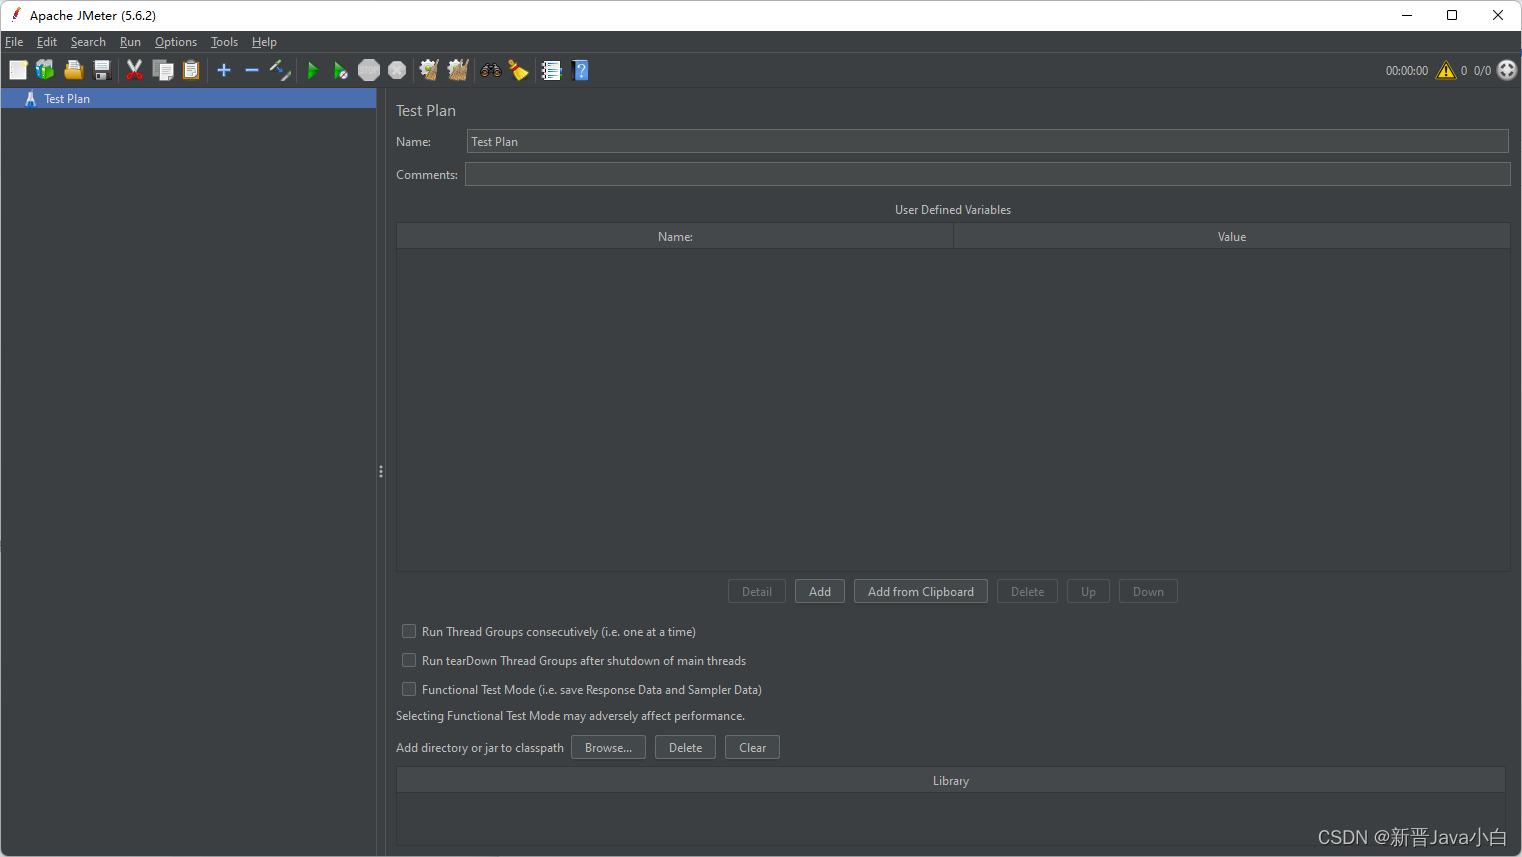Clear all results with double broom
The height and width of the screenshot is (857, 1522).
458,70
